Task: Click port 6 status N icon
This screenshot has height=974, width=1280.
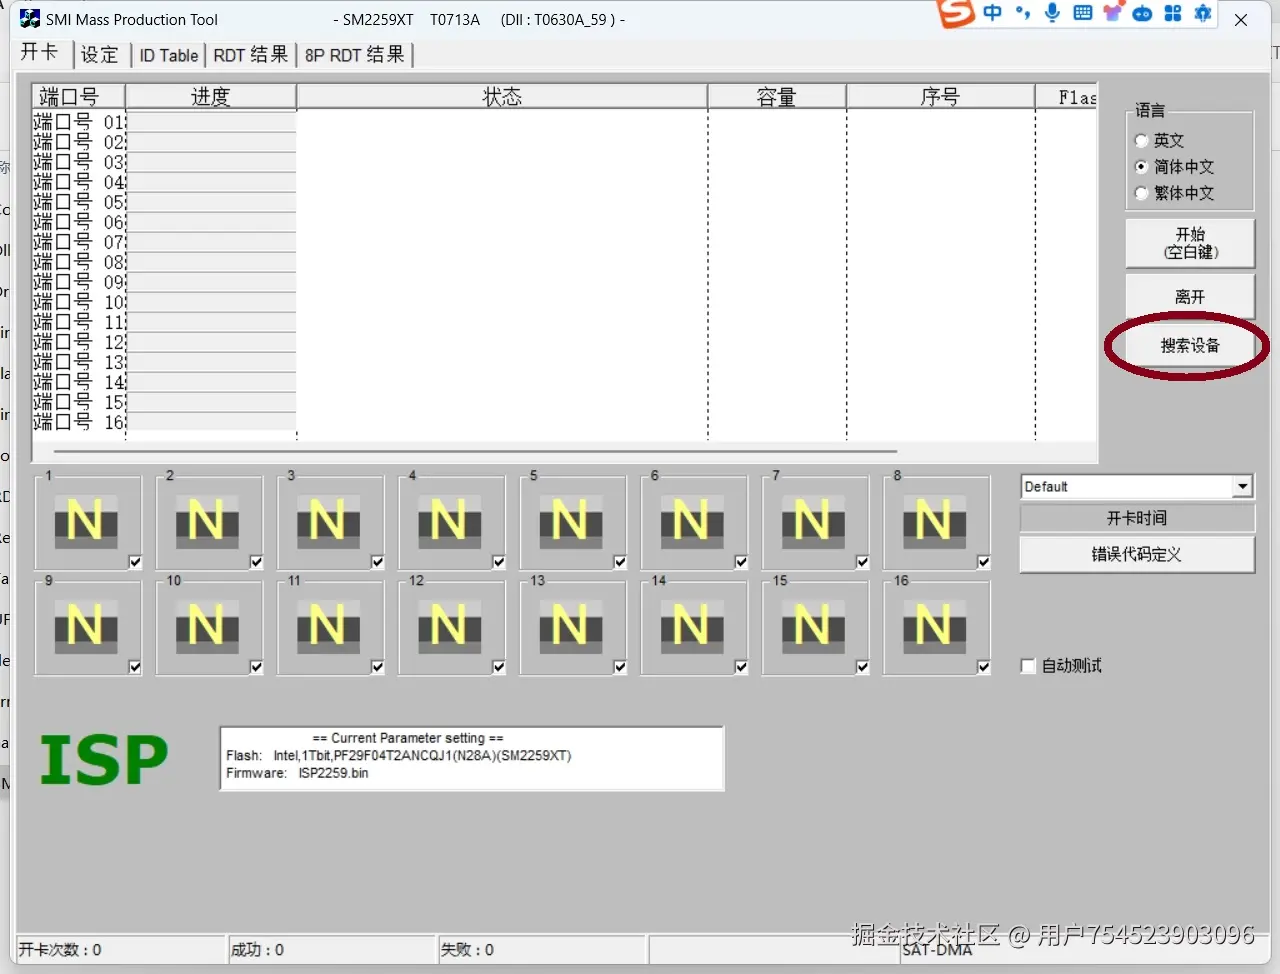Action: [x=692, y=522]
